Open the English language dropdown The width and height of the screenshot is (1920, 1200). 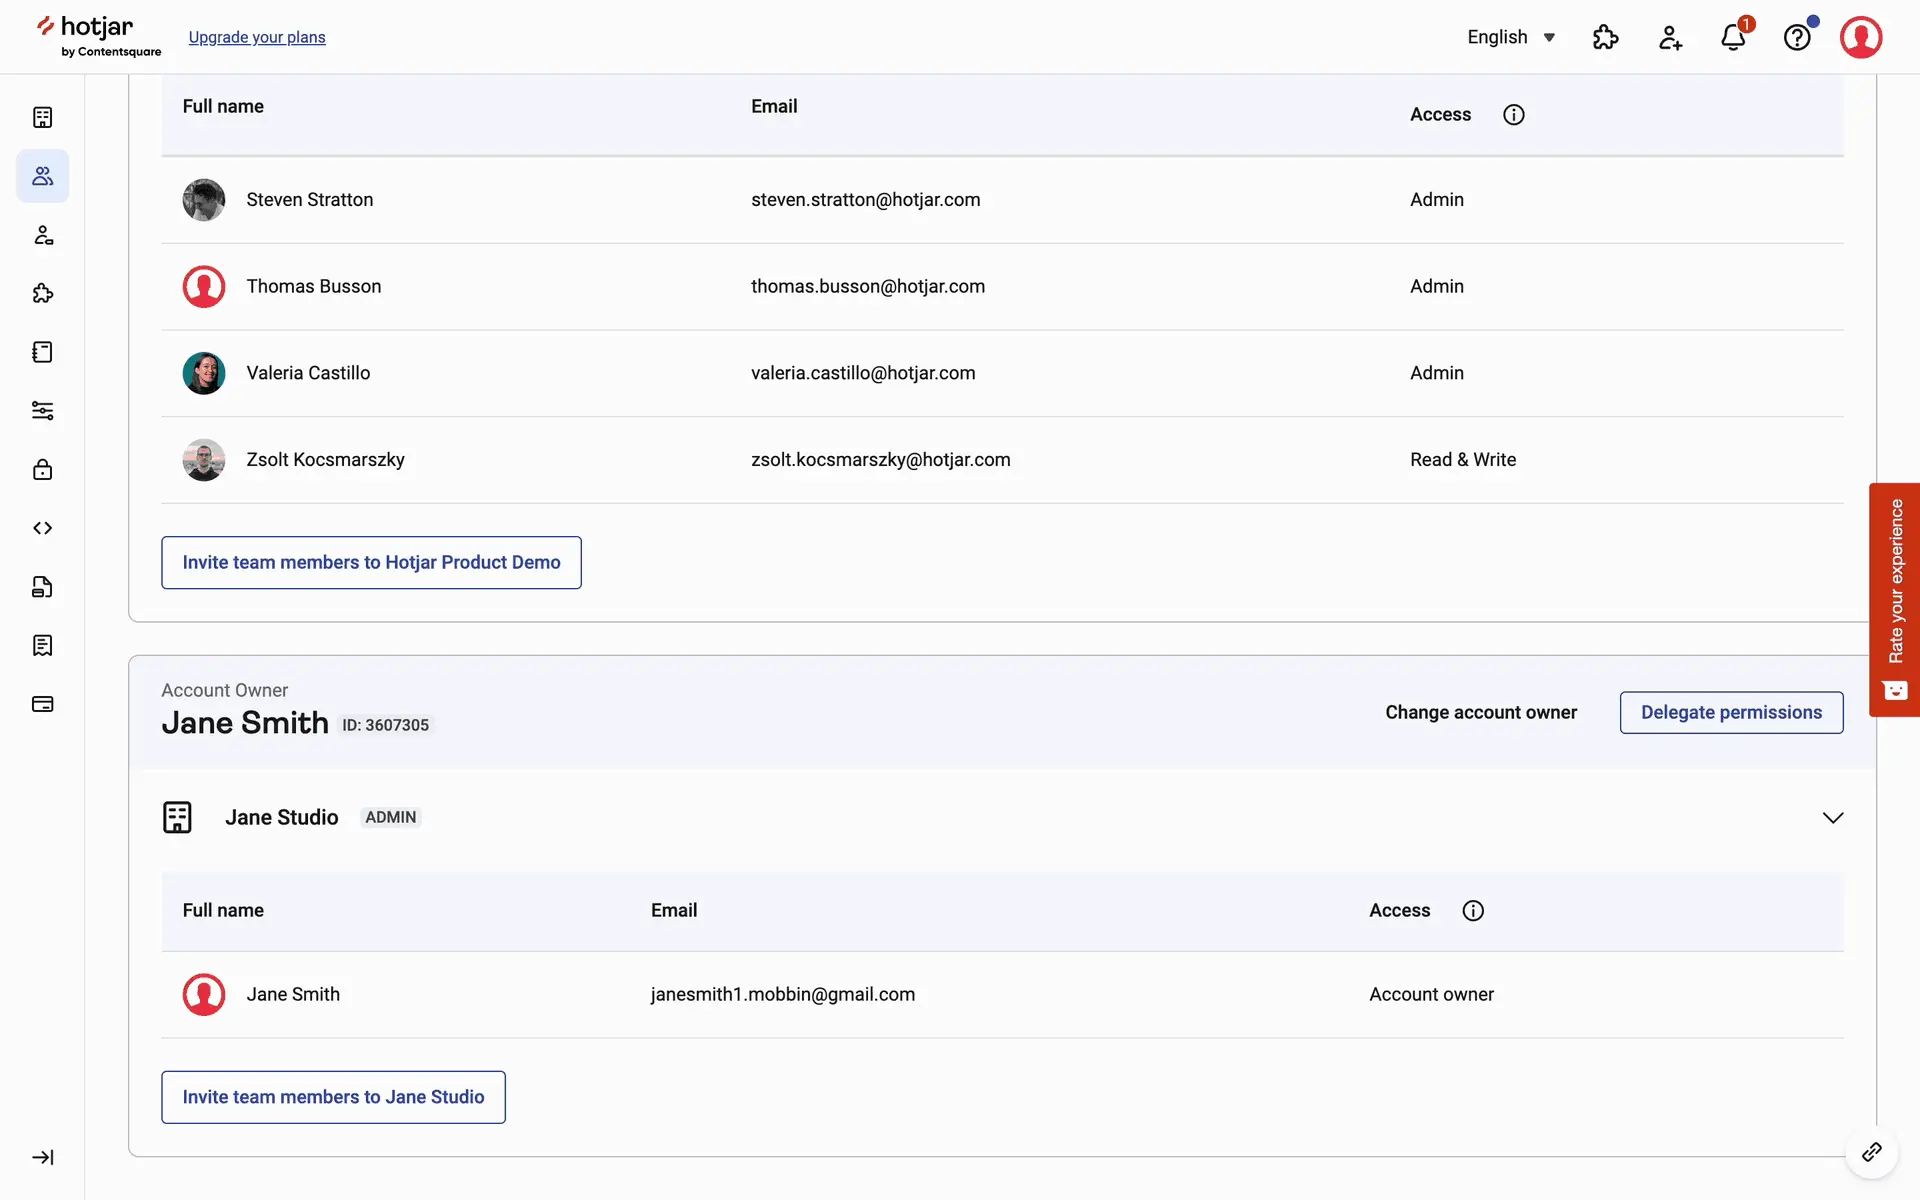[x=1511, y=37]
